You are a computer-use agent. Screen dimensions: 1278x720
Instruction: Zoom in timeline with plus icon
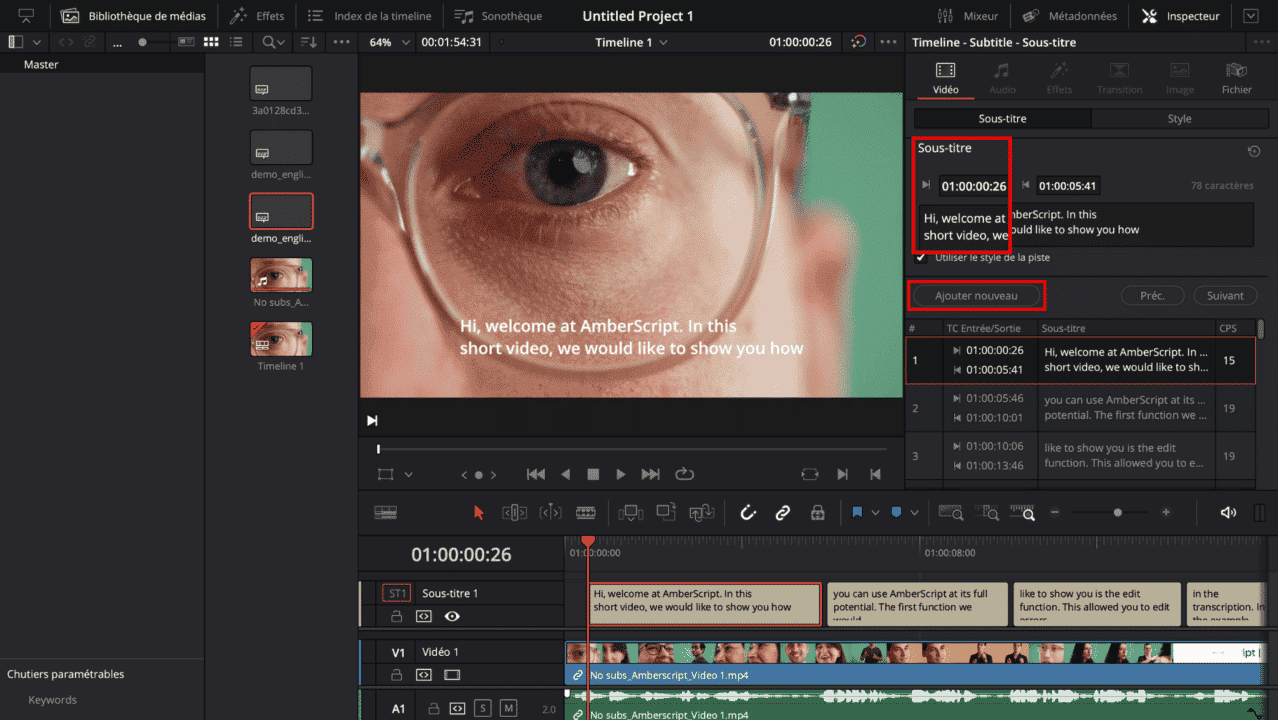click(1166, 512)
